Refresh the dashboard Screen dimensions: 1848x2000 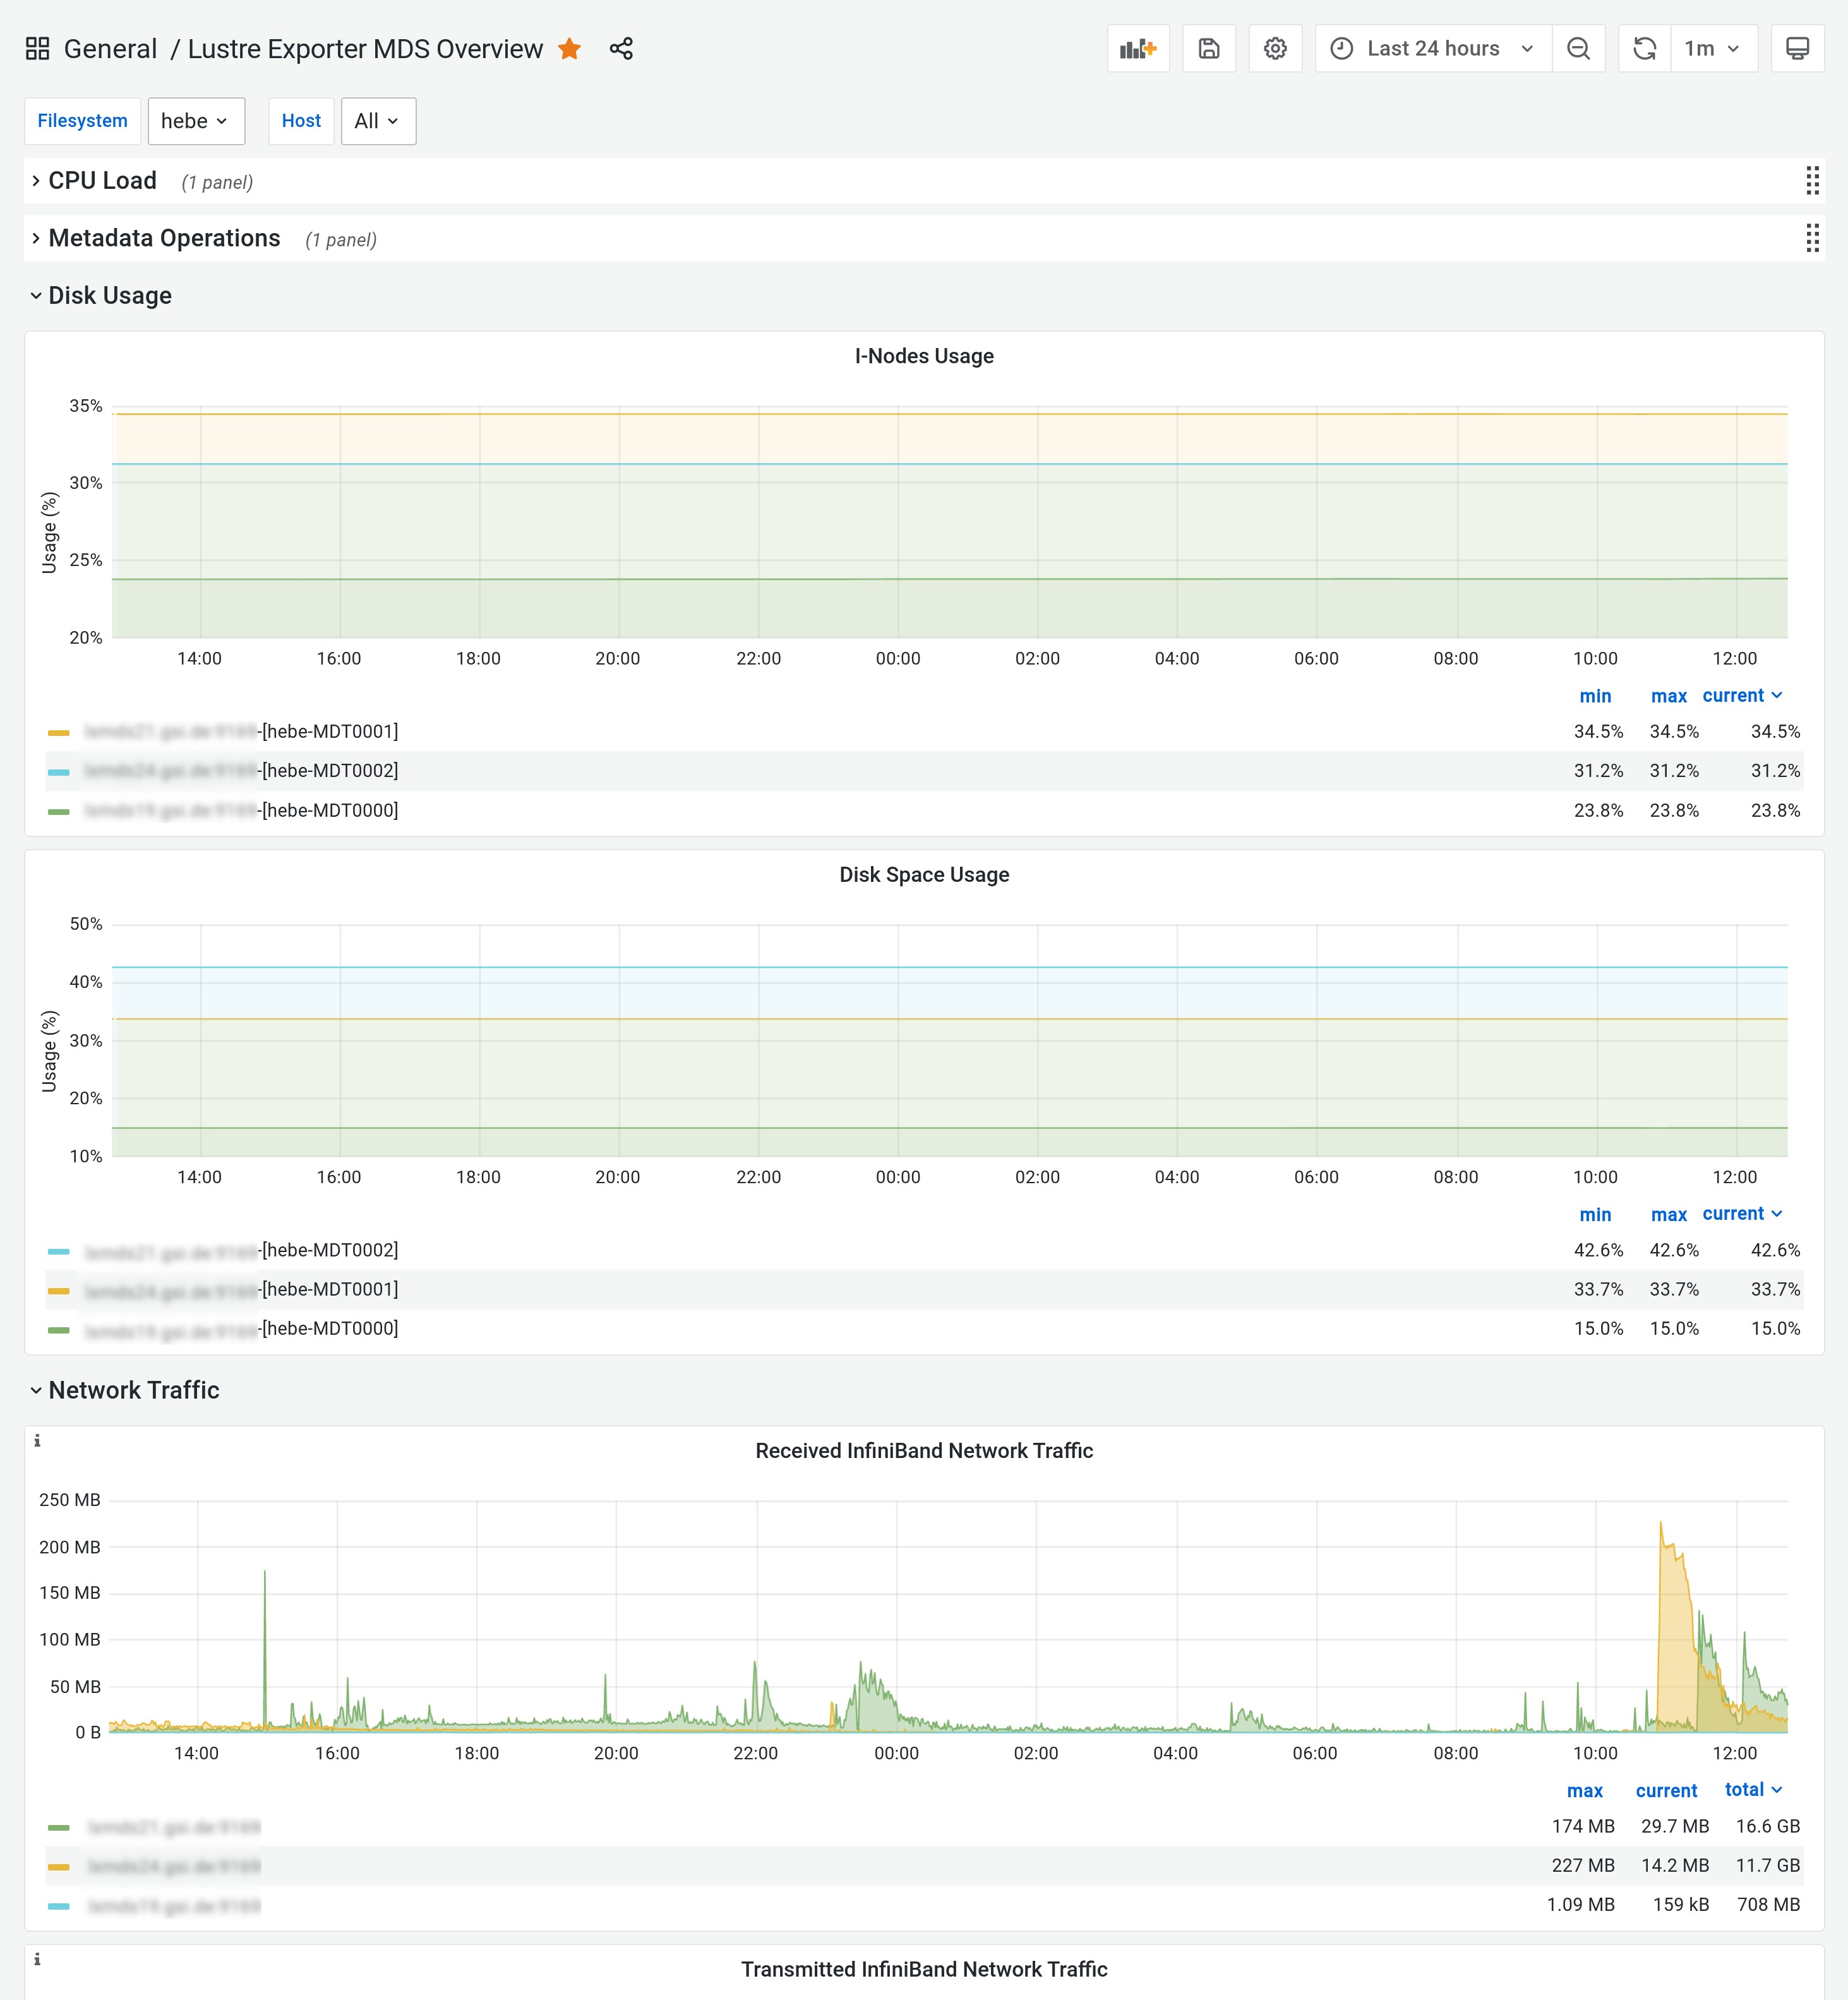click(1644, 49)
